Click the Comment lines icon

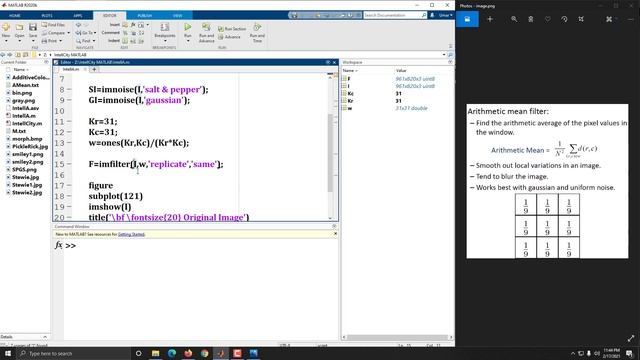click(x=125, y=33)
